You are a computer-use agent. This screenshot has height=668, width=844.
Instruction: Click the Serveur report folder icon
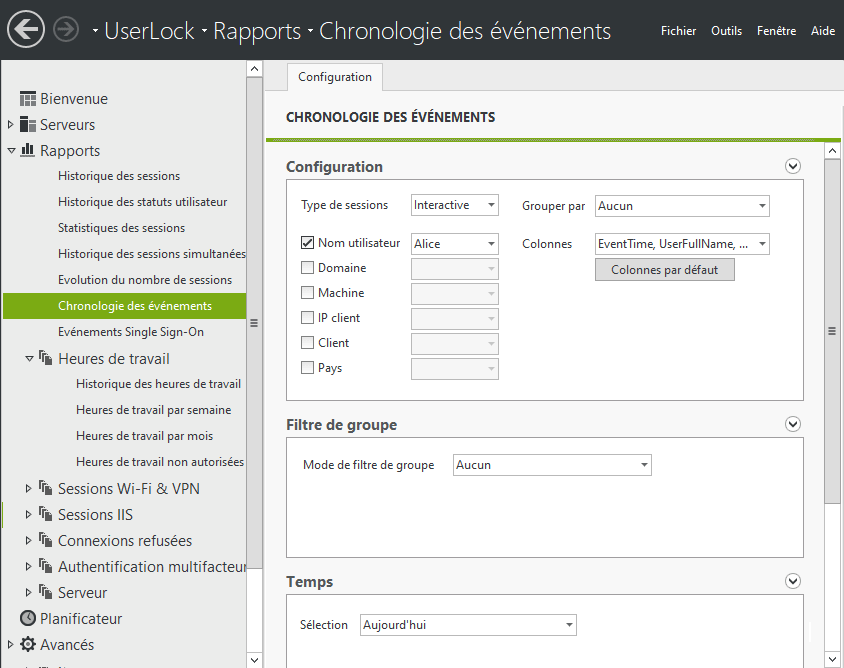point(46,592)
